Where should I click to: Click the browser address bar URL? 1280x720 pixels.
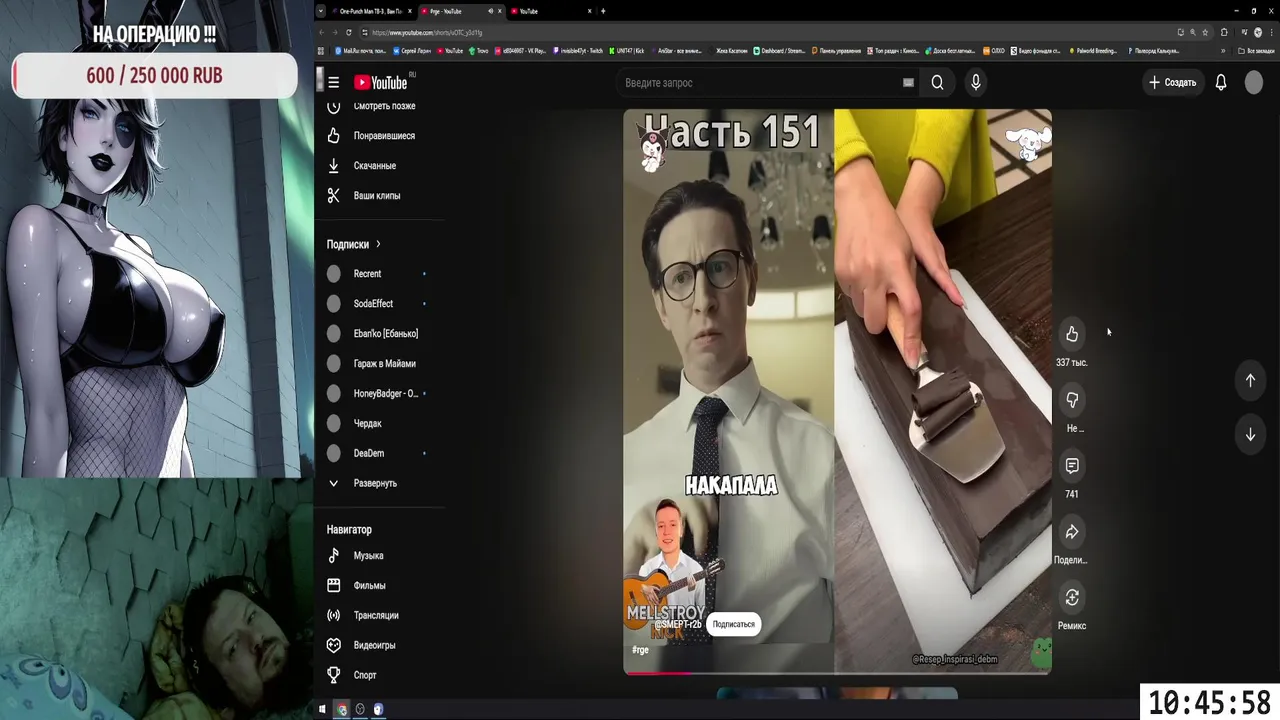coord(427,32)
